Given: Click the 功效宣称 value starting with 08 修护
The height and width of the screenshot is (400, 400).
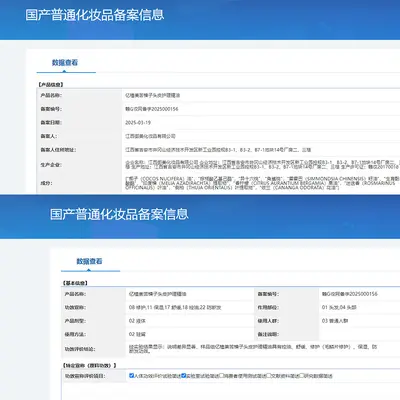Looking at the screenshot, I should point(175,307).
